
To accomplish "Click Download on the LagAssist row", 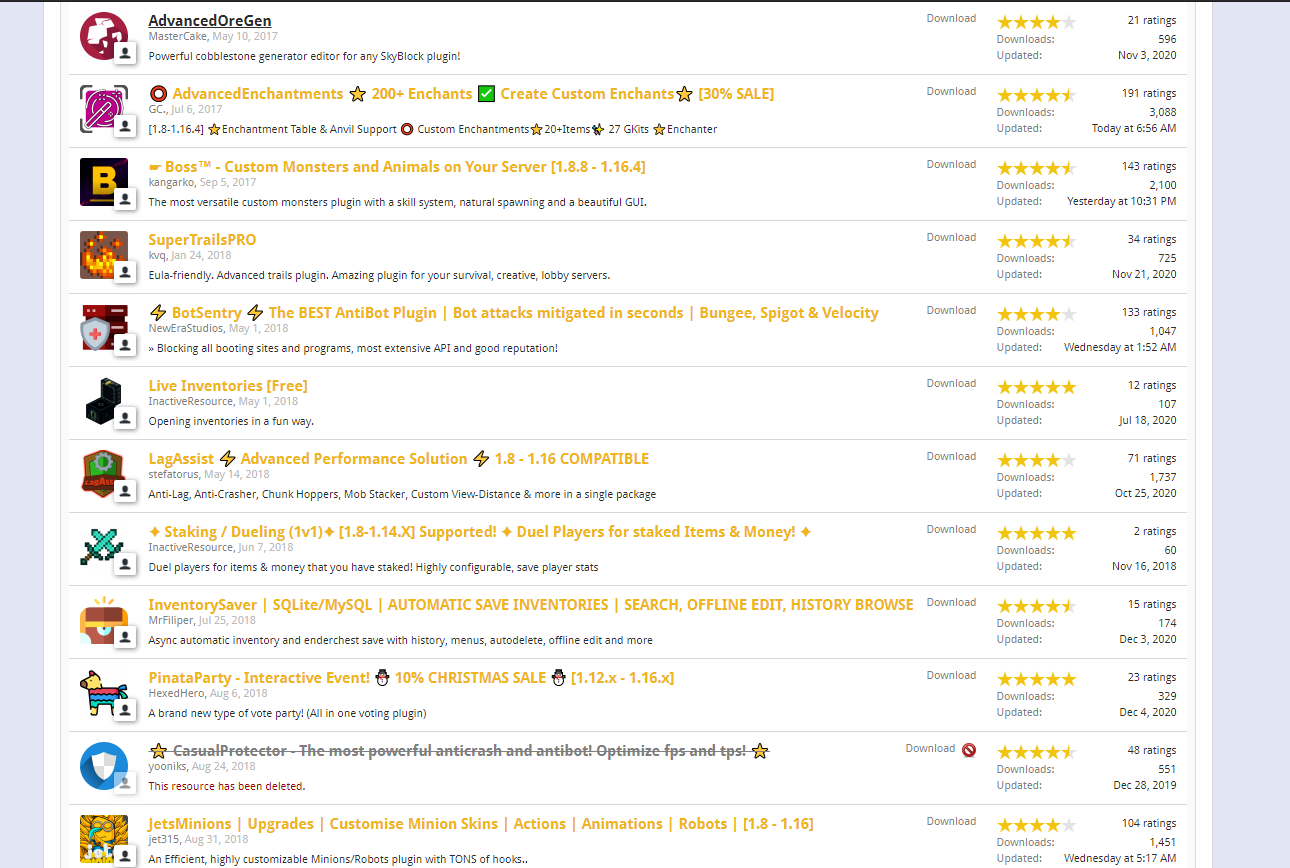I will coord(951,456).
